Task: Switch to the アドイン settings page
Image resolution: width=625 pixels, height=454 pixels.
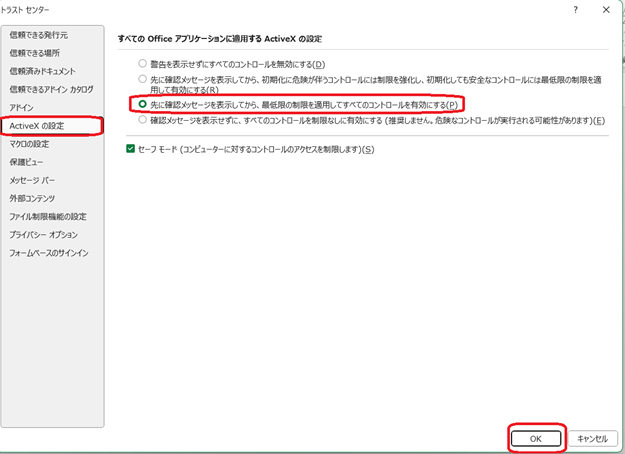Action: coord(22,108)
